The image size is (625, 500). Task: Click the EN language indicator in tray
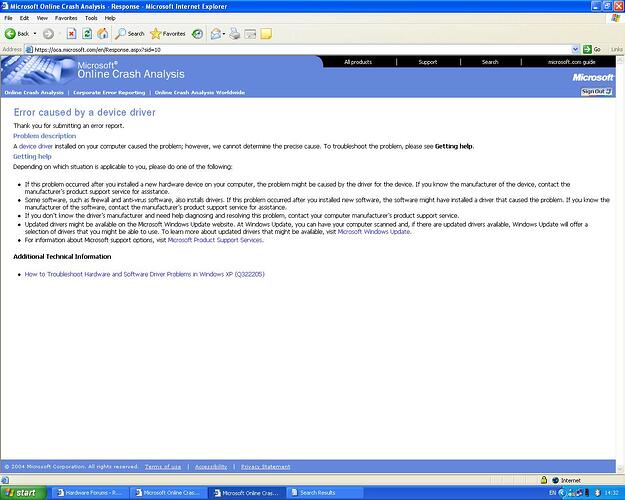pos(552,493)
